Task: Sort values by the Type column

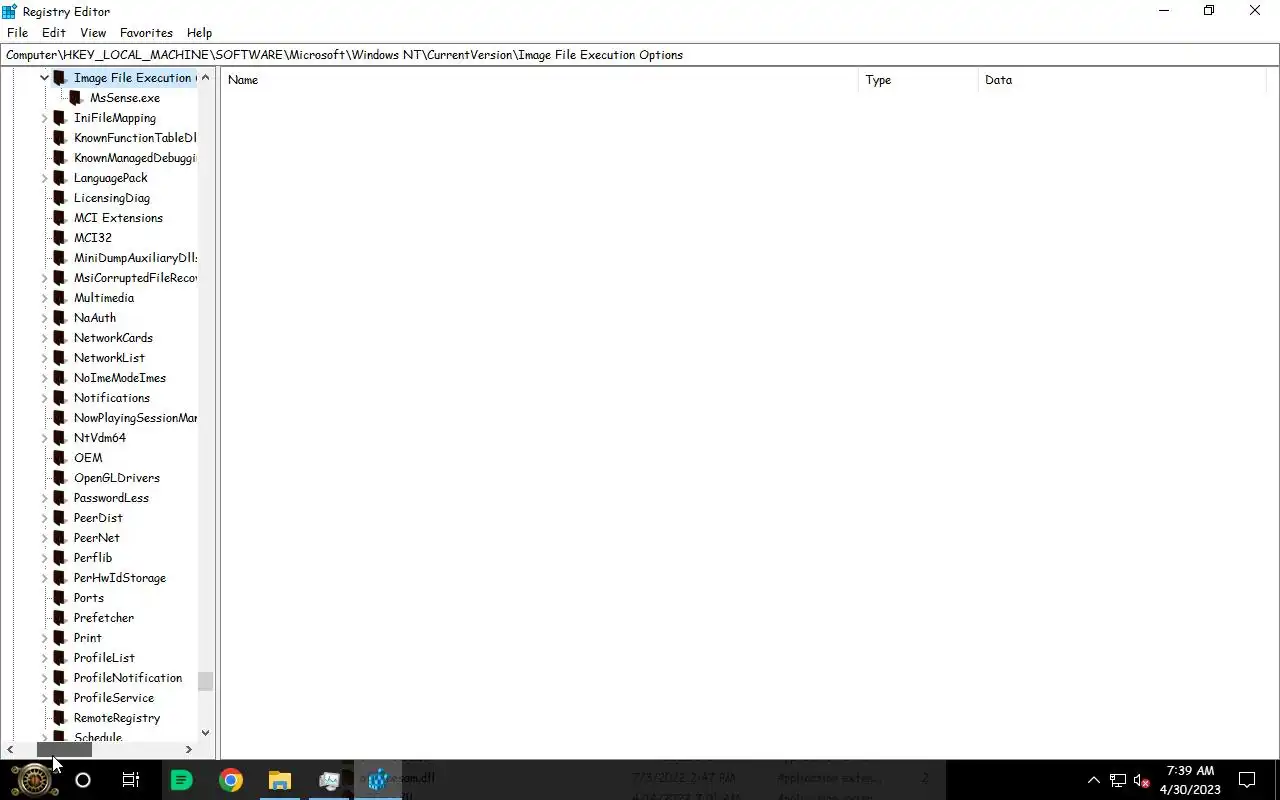Action: tap(918, 80)
